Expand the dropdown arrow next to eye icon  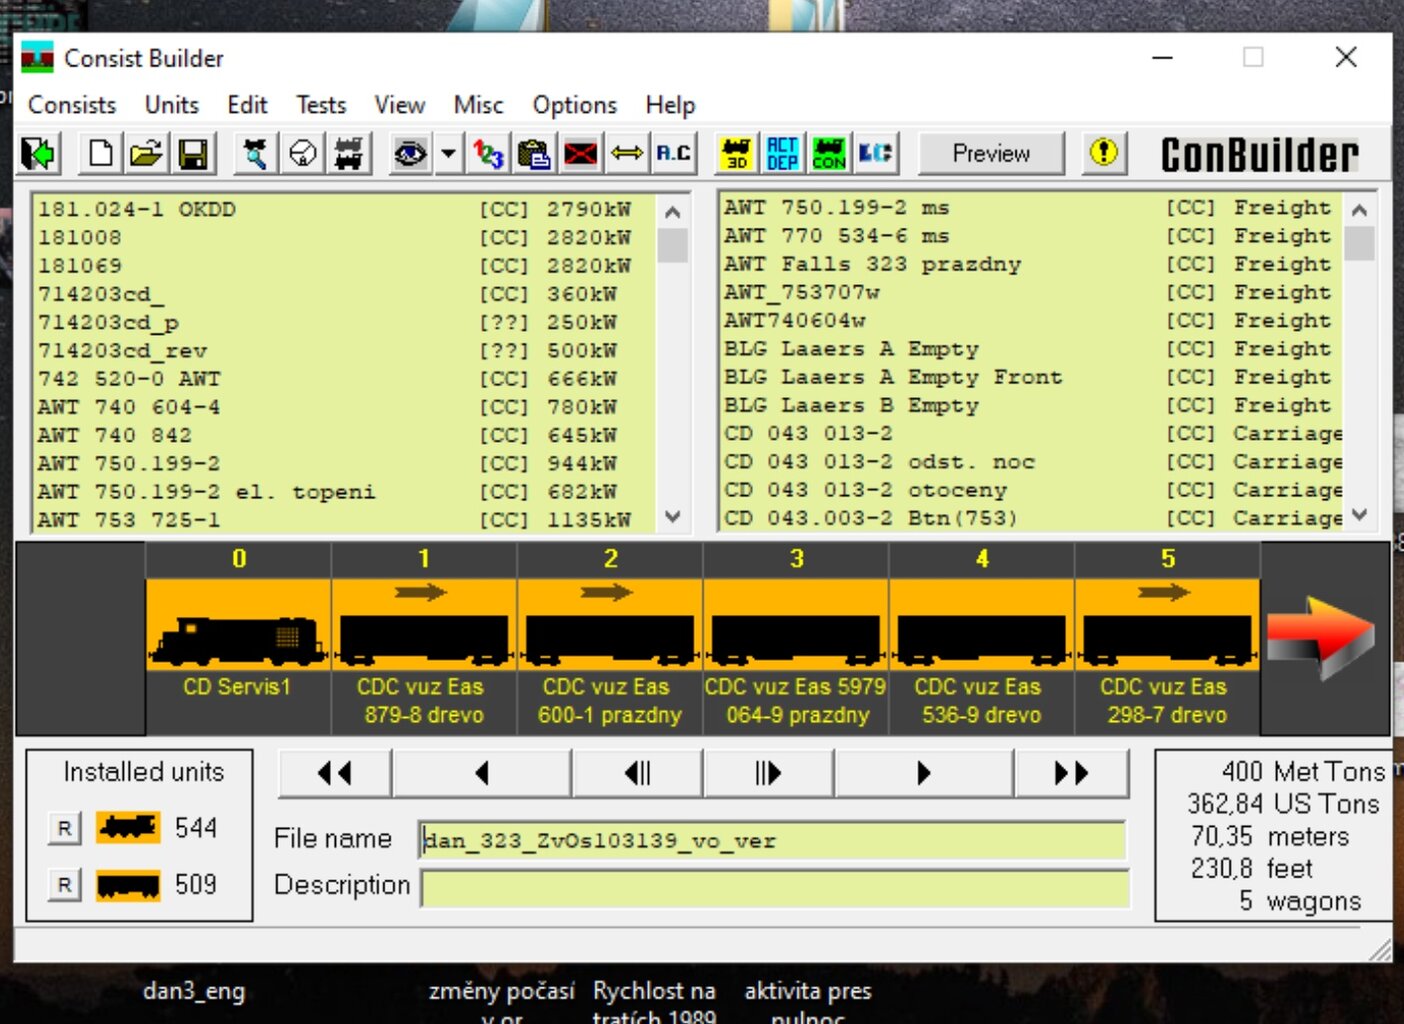click(448, 154)
